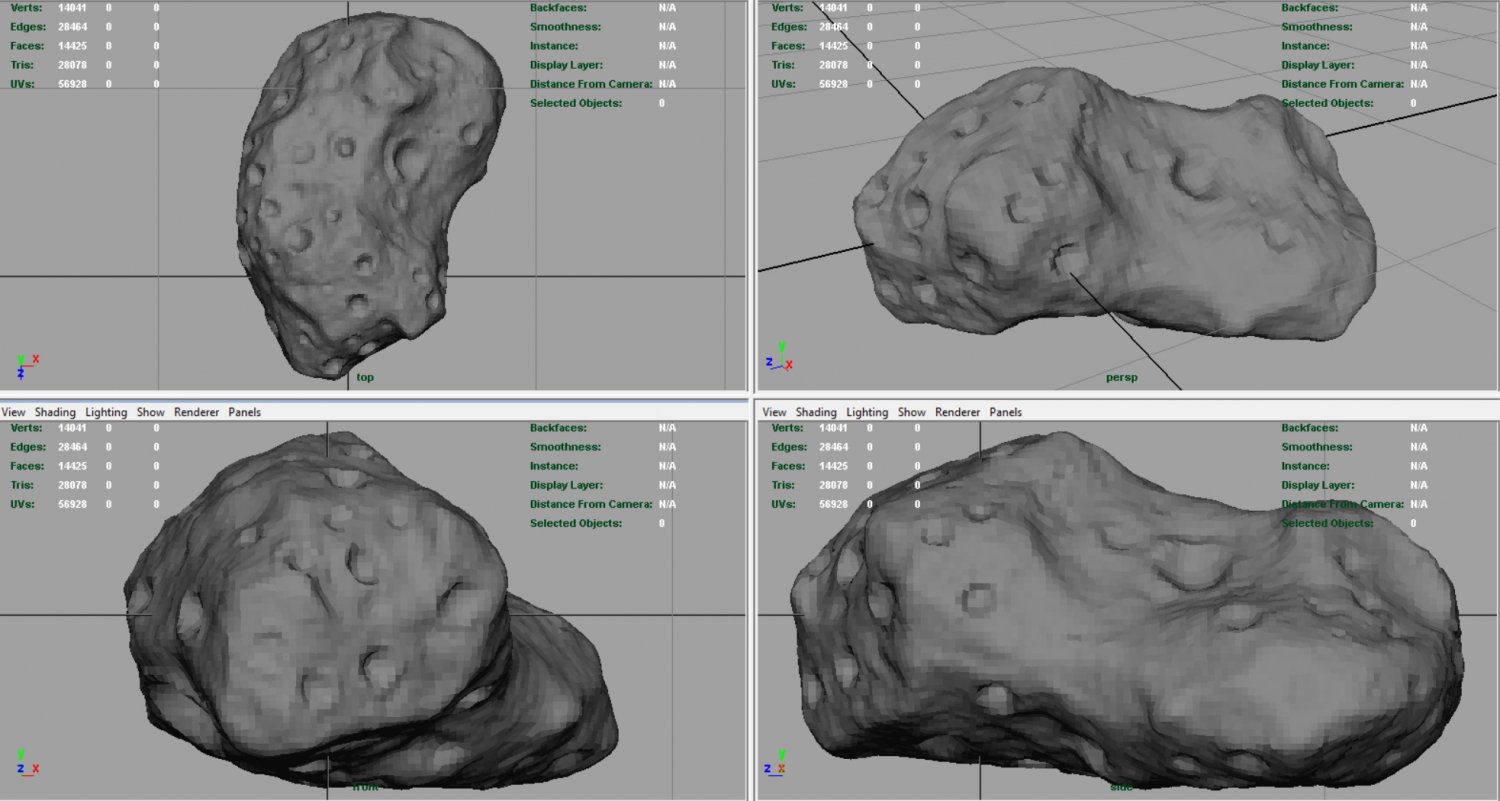Click the axis orientation icon in front viewport

pos(25,762)
